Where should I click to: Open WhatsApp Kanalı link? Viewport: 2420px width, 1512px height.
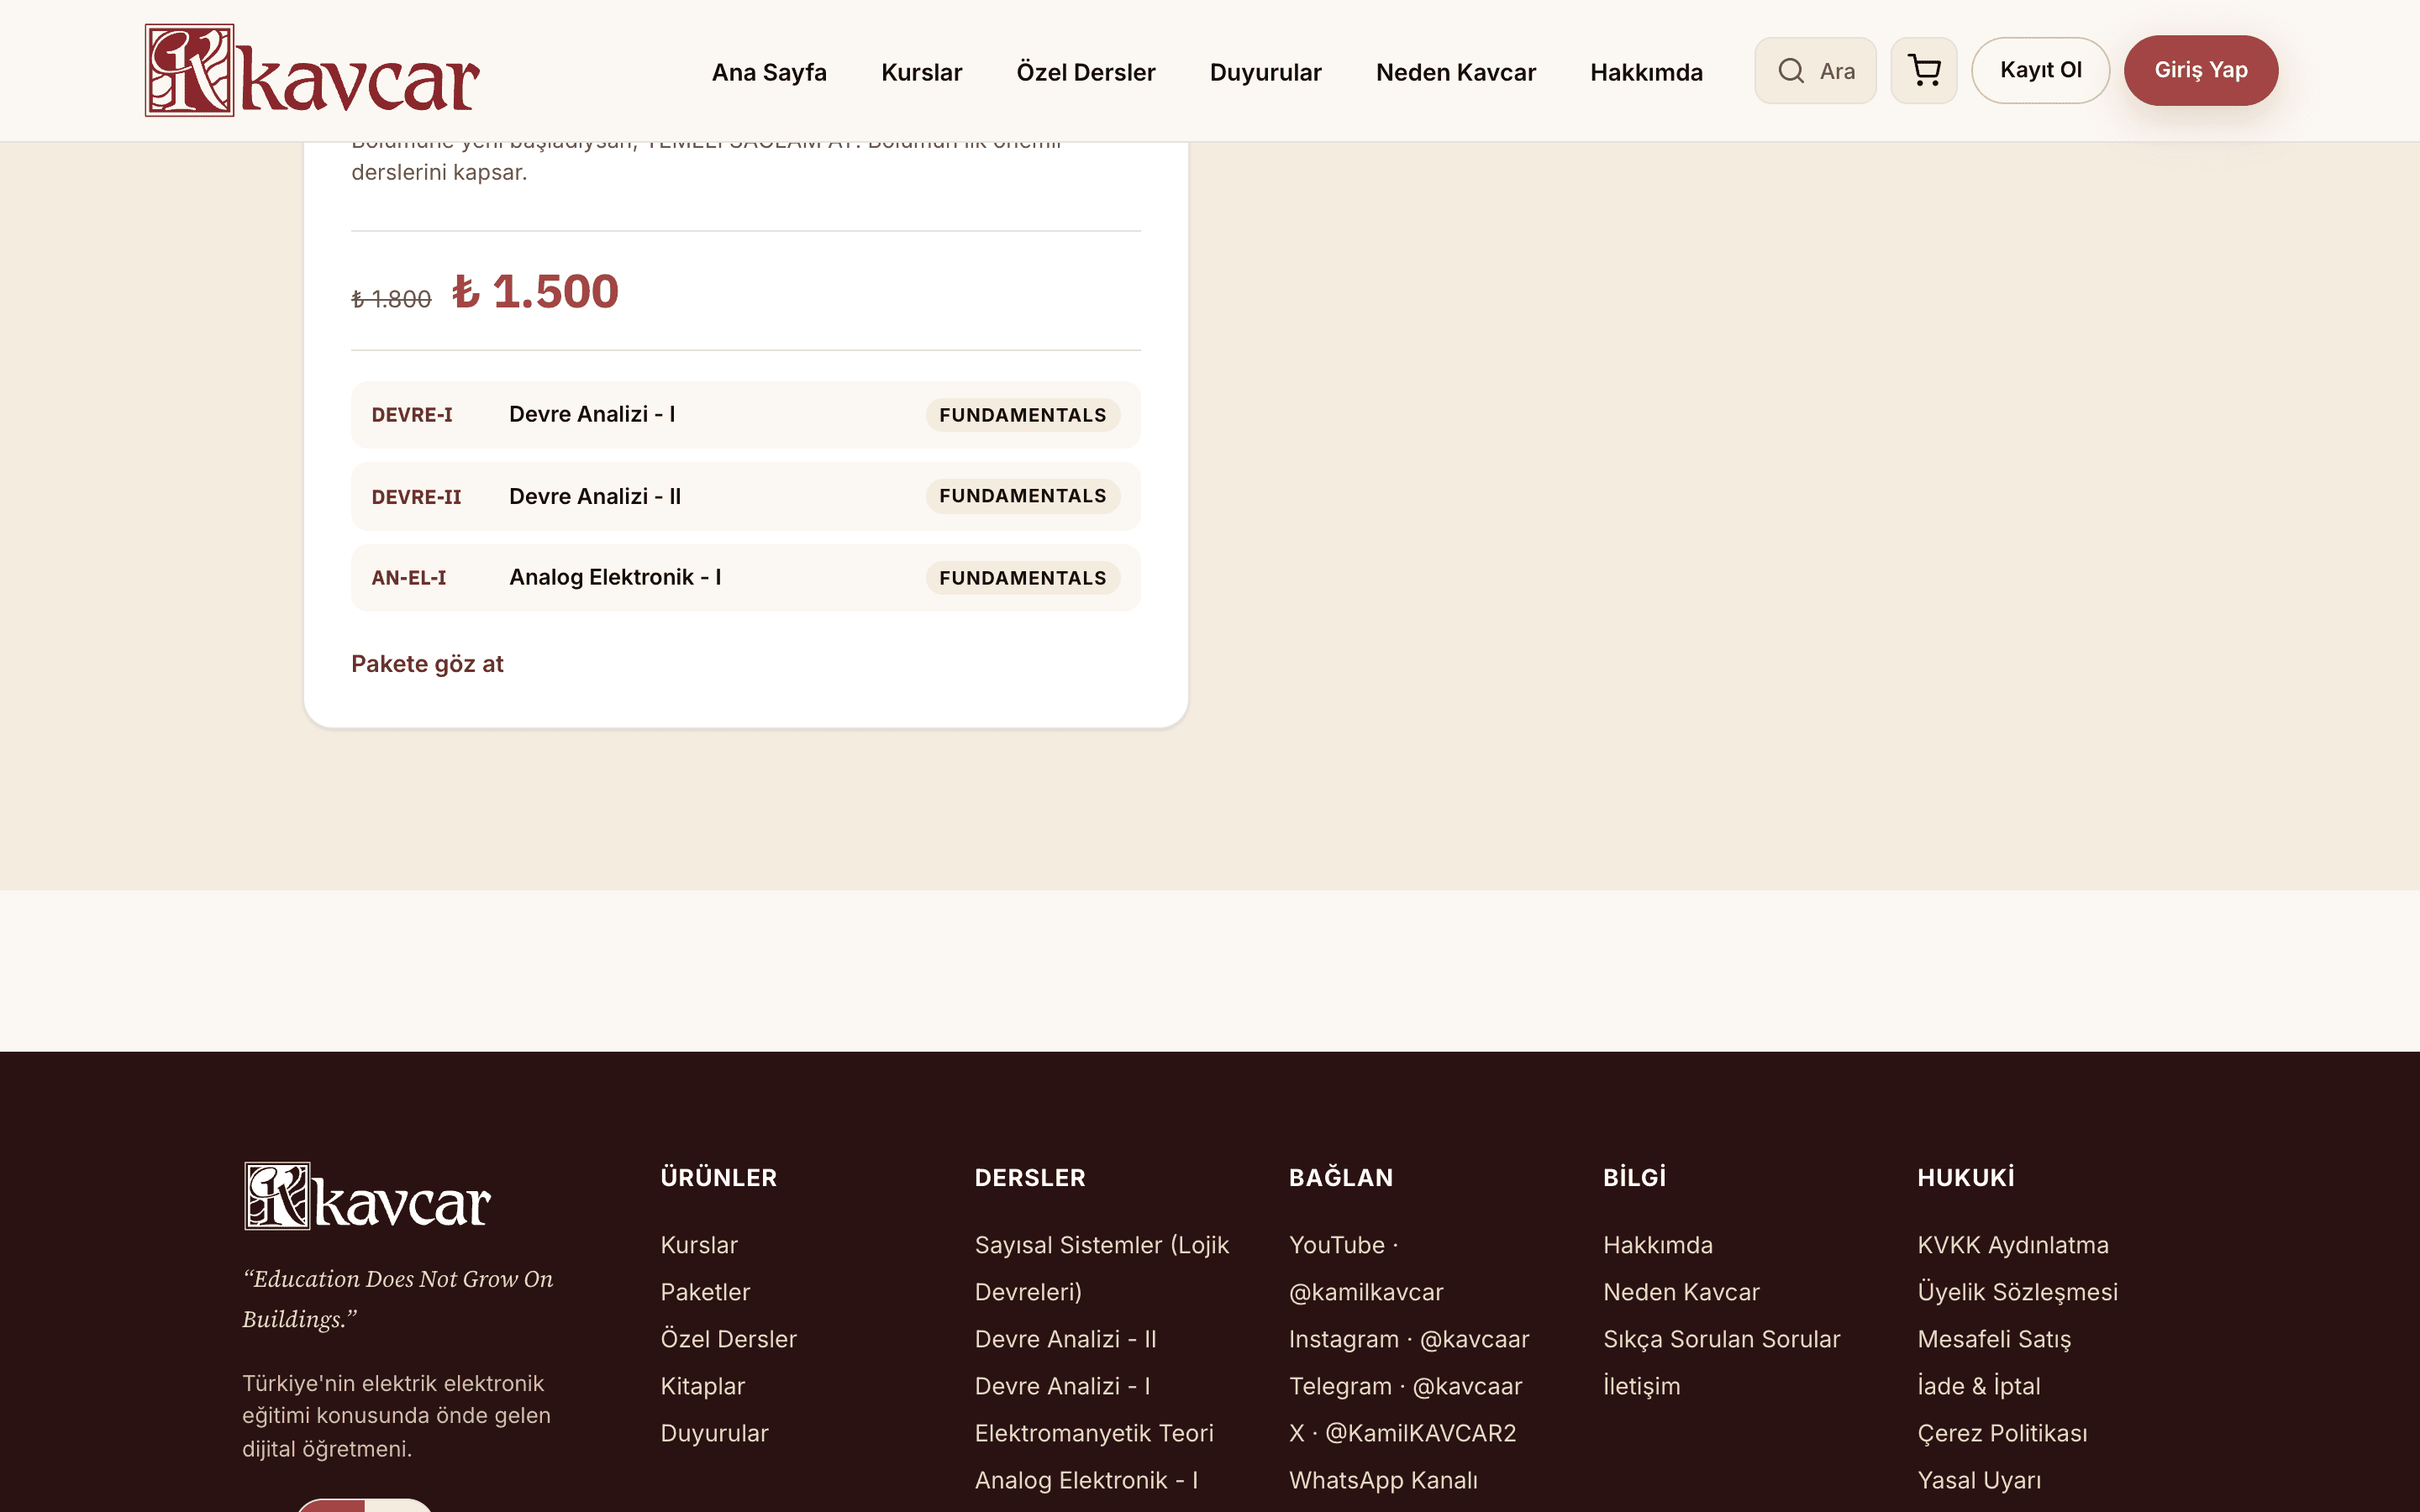click(1383, 1480)
